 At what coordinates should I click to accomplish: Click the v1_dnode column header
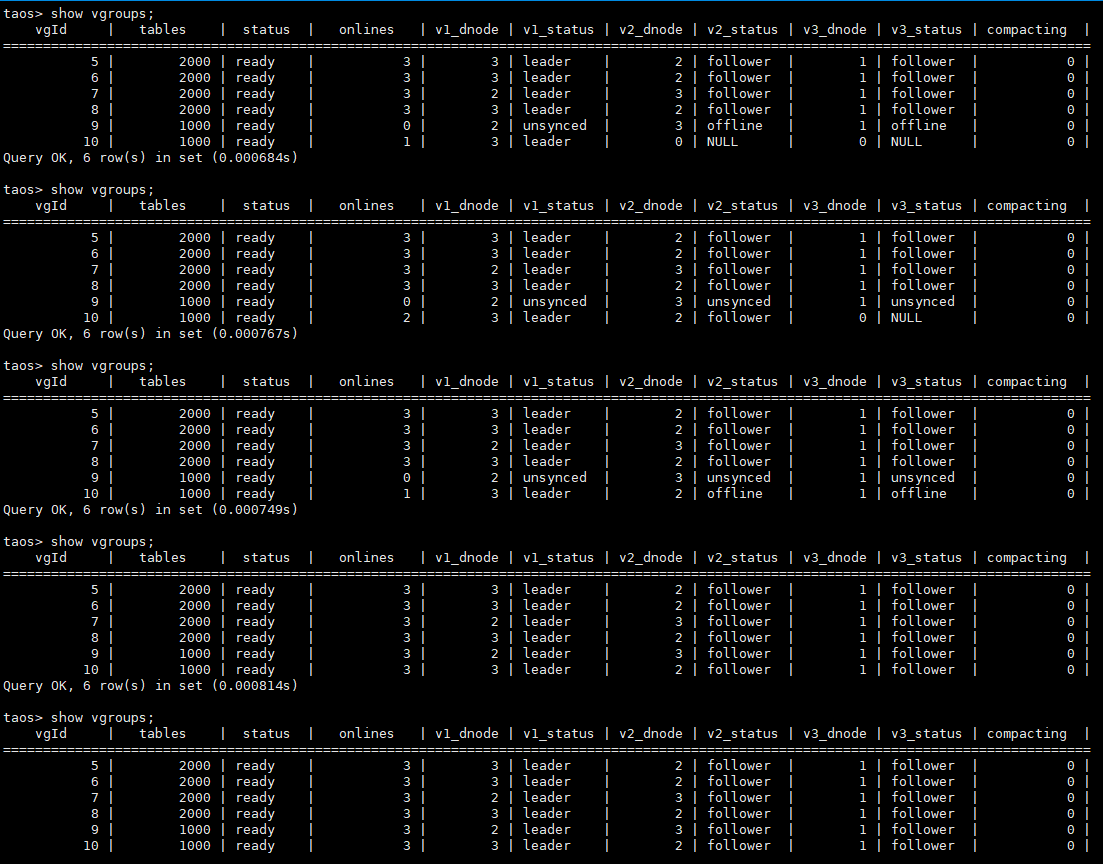click(467, 29)
